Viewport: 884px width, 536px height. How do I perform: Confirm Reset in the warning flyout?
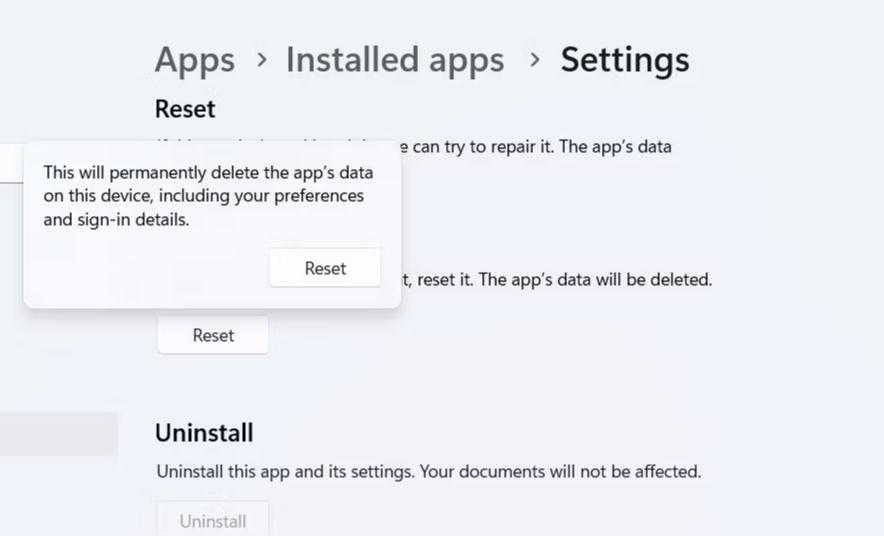[x=325, y=268]
